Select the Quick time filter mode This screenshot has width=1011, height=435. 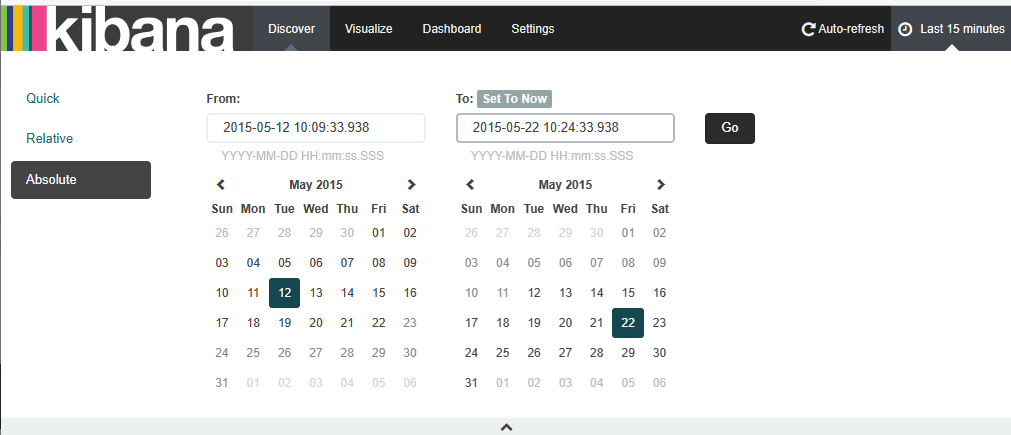click(43, 99)
